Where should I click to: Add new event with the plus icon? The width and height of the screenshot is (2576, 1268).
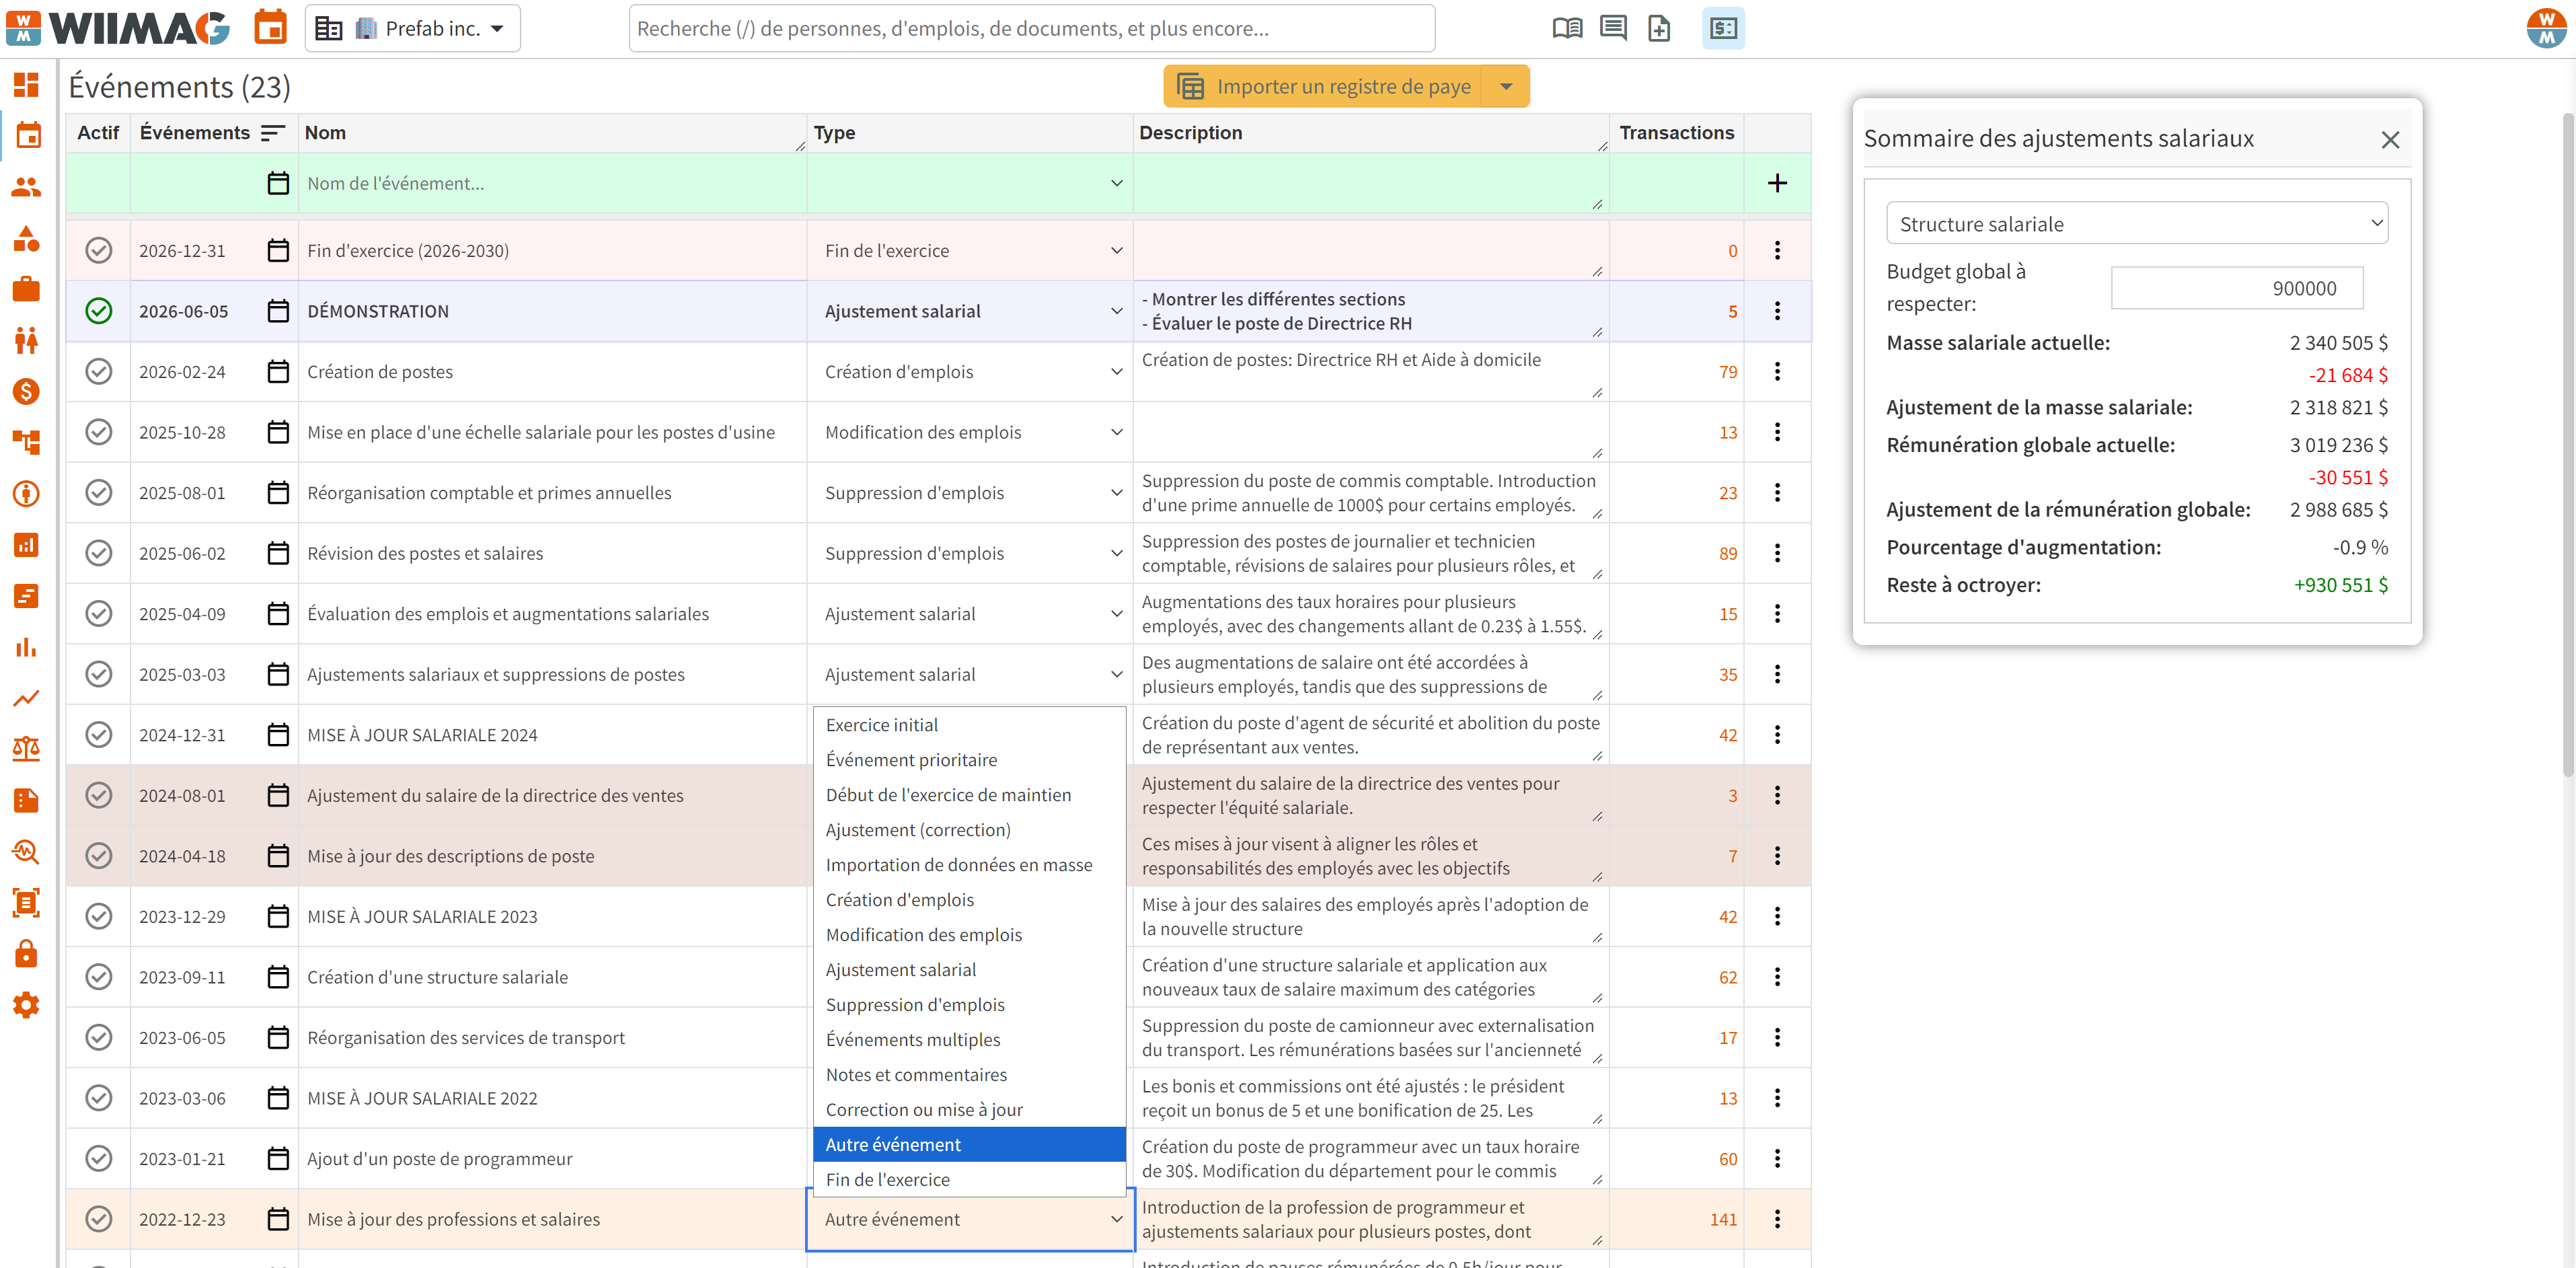pyautogui.click(x=1777, y=183)
